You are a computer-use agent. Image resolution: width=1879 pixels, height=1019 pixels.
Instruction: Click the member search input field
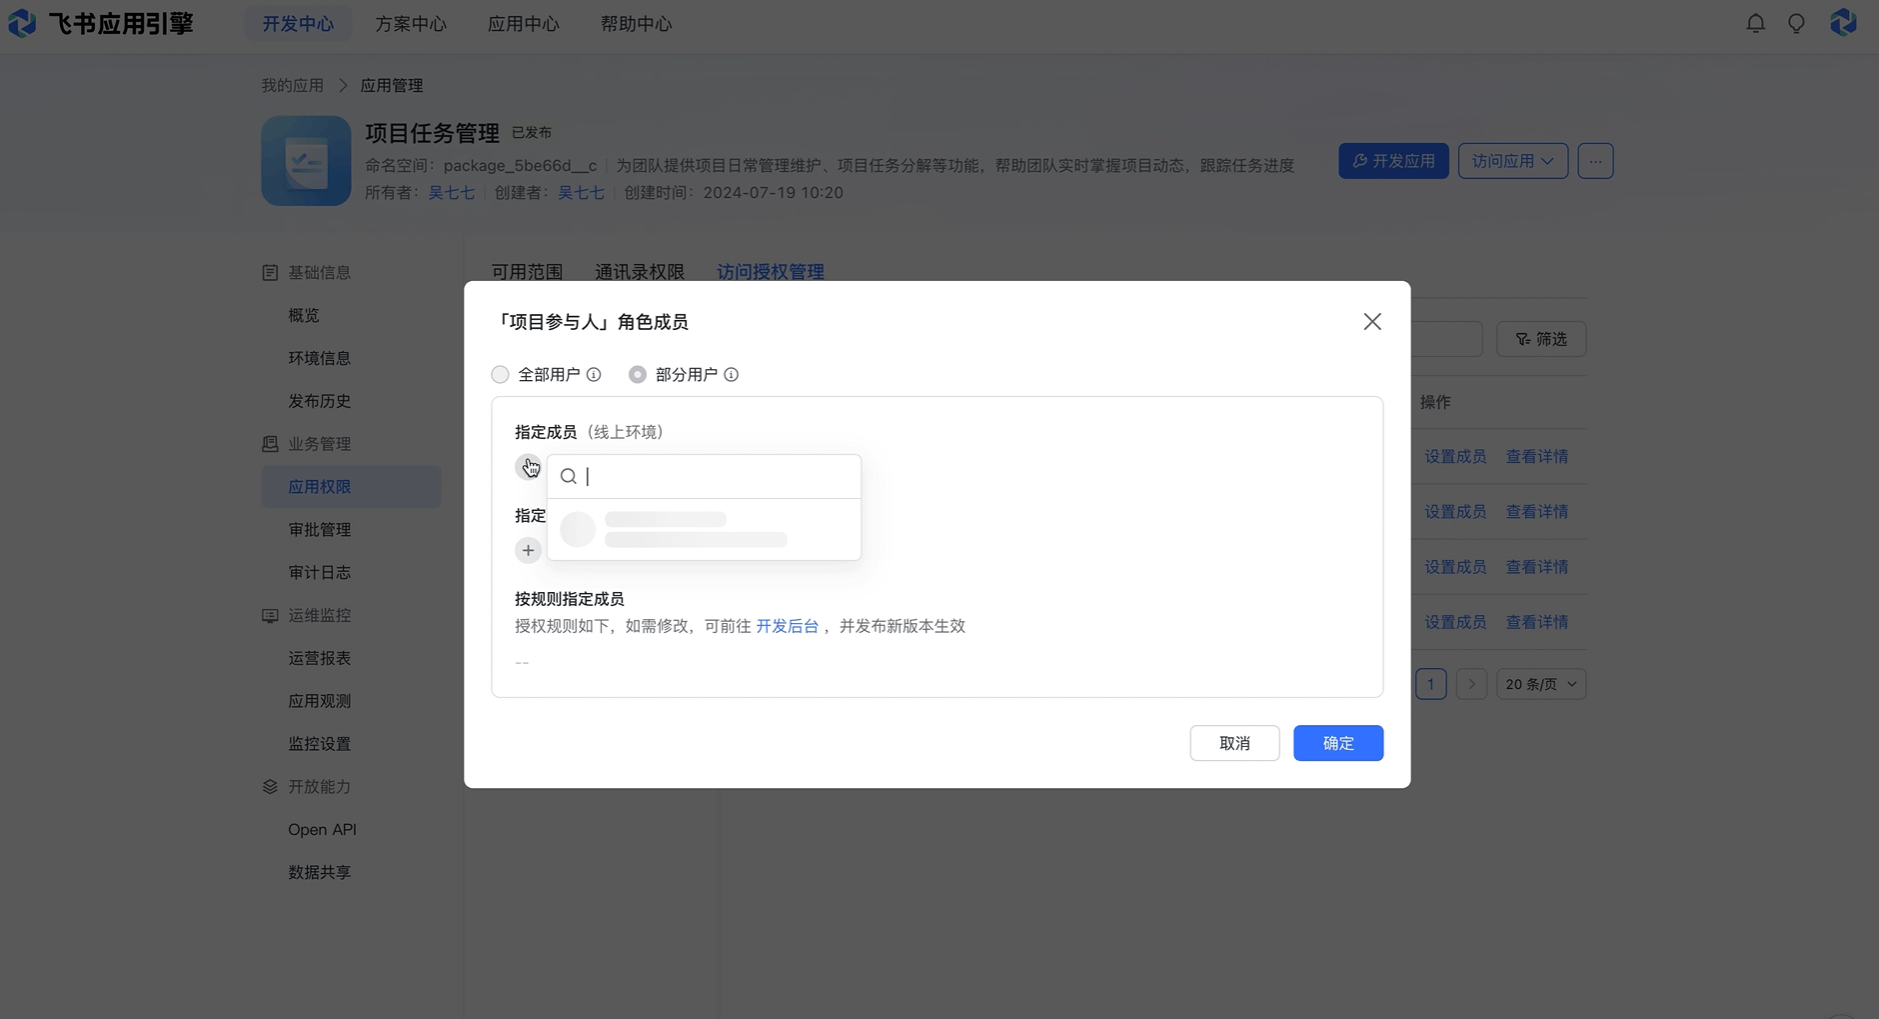704,476
